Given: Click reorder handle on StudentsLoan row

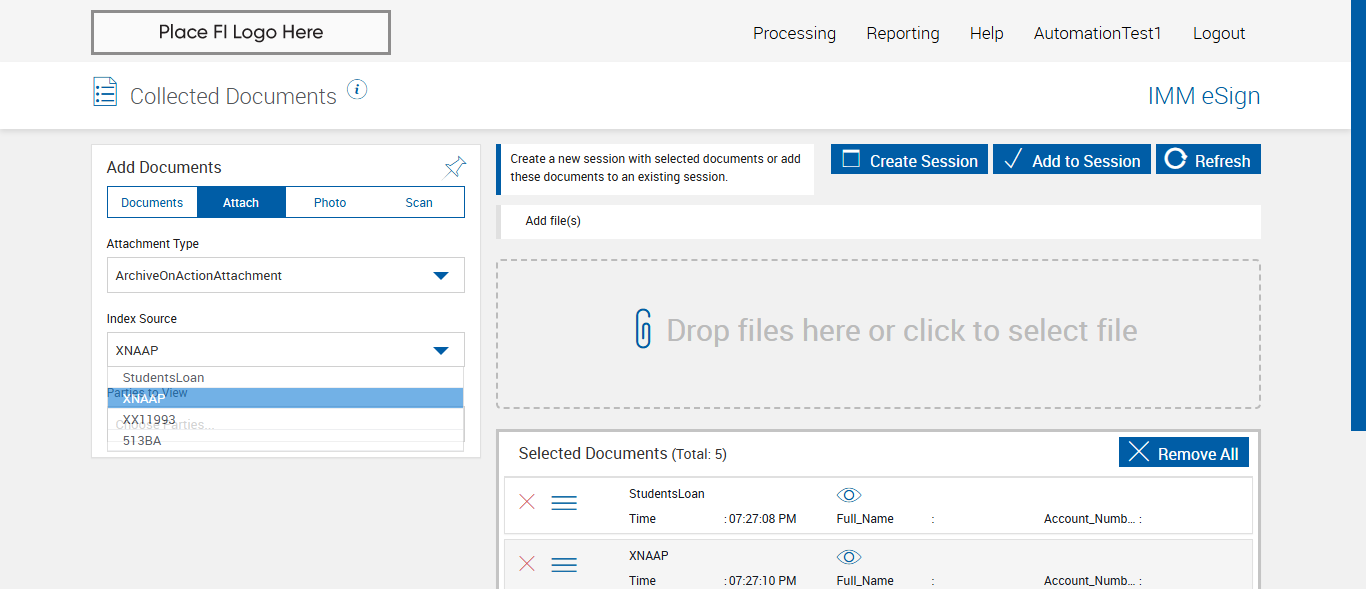Looking at the screenshot, I should tap(564, 503).
